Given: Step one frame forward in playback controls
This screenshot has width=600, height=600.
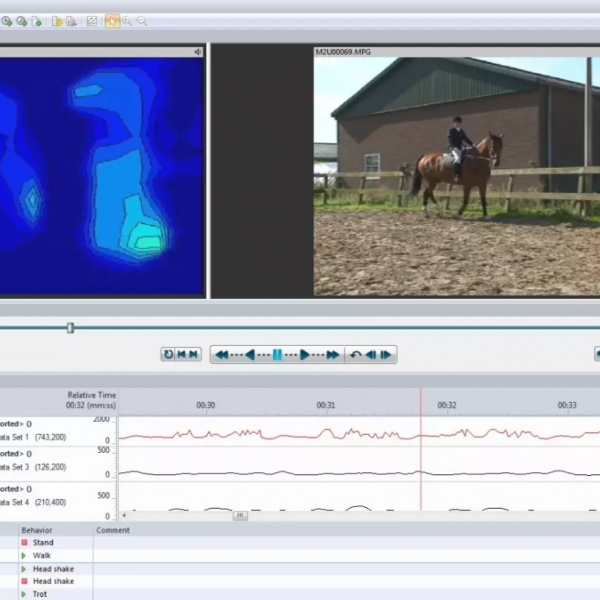Looking at the screenshot, I should pyautogui.click(x=385, y=354).
